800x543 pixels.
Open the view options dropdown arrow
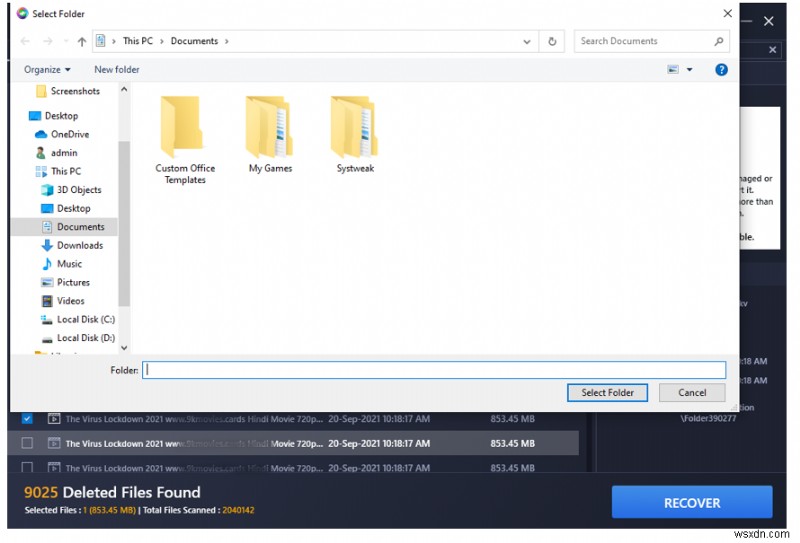[689, 69]
